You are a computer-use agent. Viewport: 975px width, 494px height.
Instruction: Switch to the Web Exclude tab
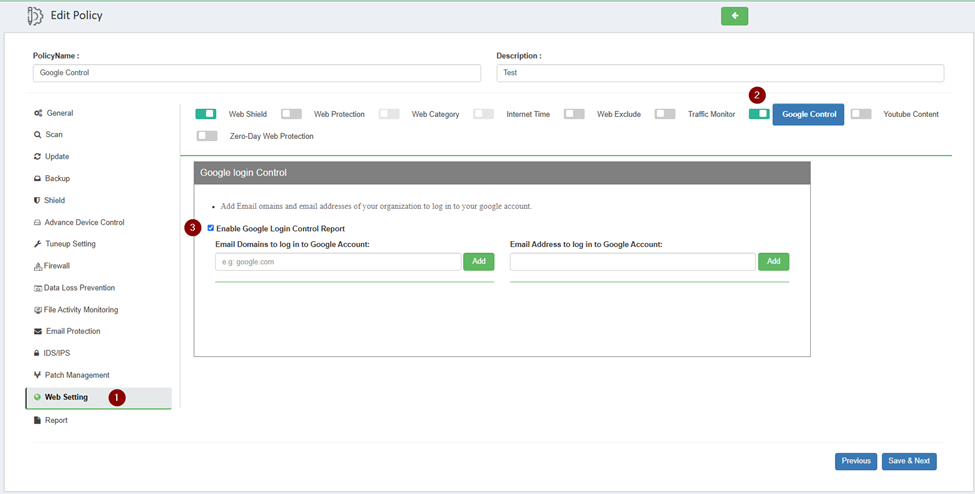coord(619,114)
